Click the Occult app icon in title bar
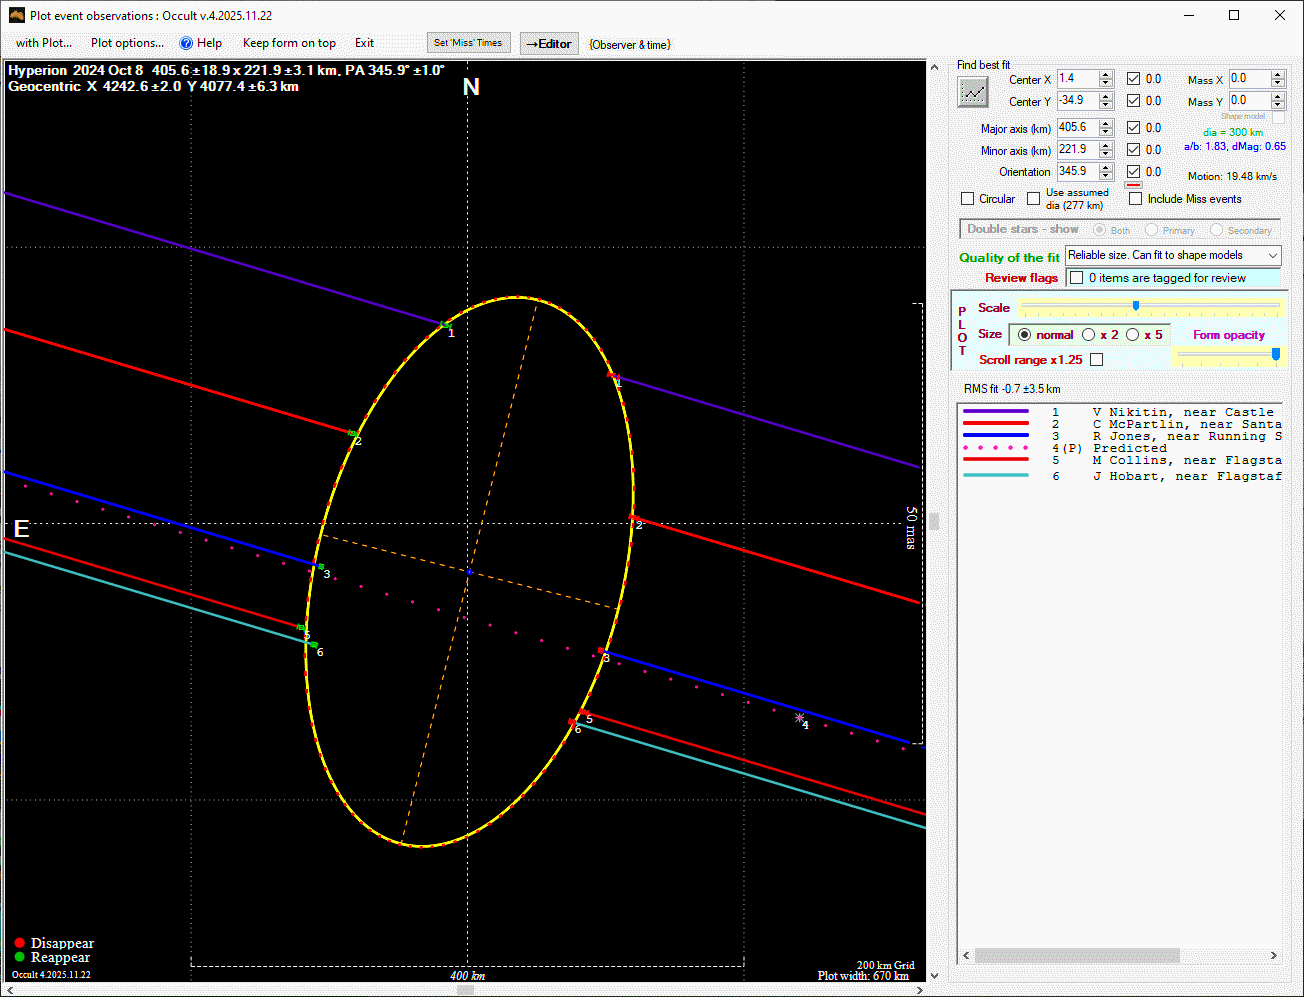 [x=17, y=16]
